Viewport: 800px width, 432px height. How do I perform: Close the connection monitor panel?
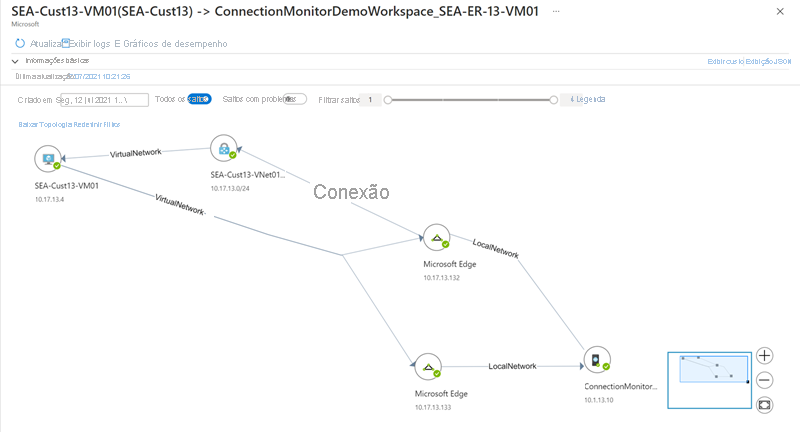tap(780, 11)
